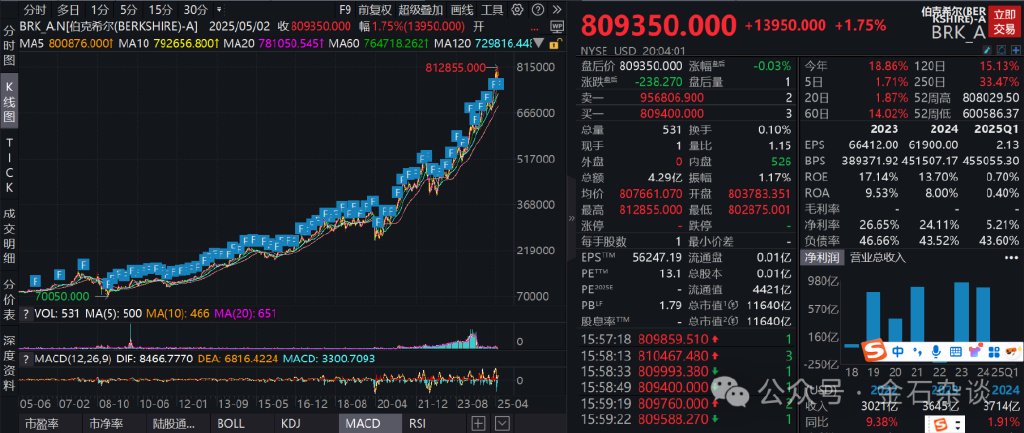Viewport: 1024px width, 433px height.
Task: Click the F9 button
Action: pos(345,10)
